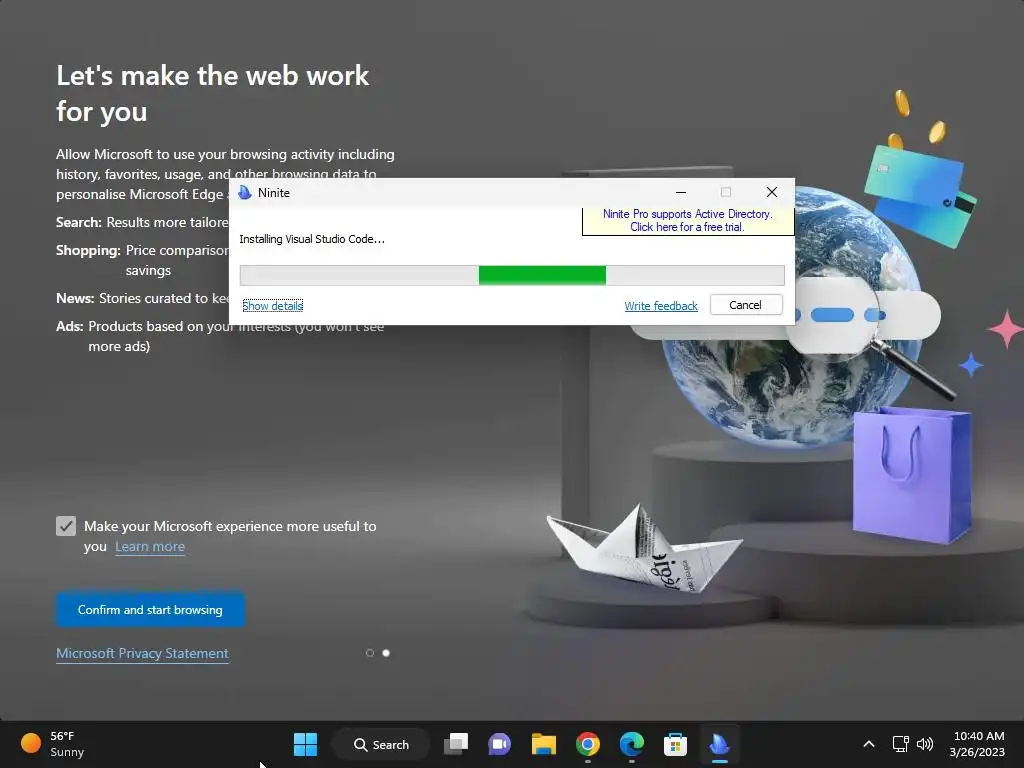The height and width of the screenshot is (768, 1024).
Task: Click the 'Let's make the web work' heading
Action: click(x=213, y=93)
